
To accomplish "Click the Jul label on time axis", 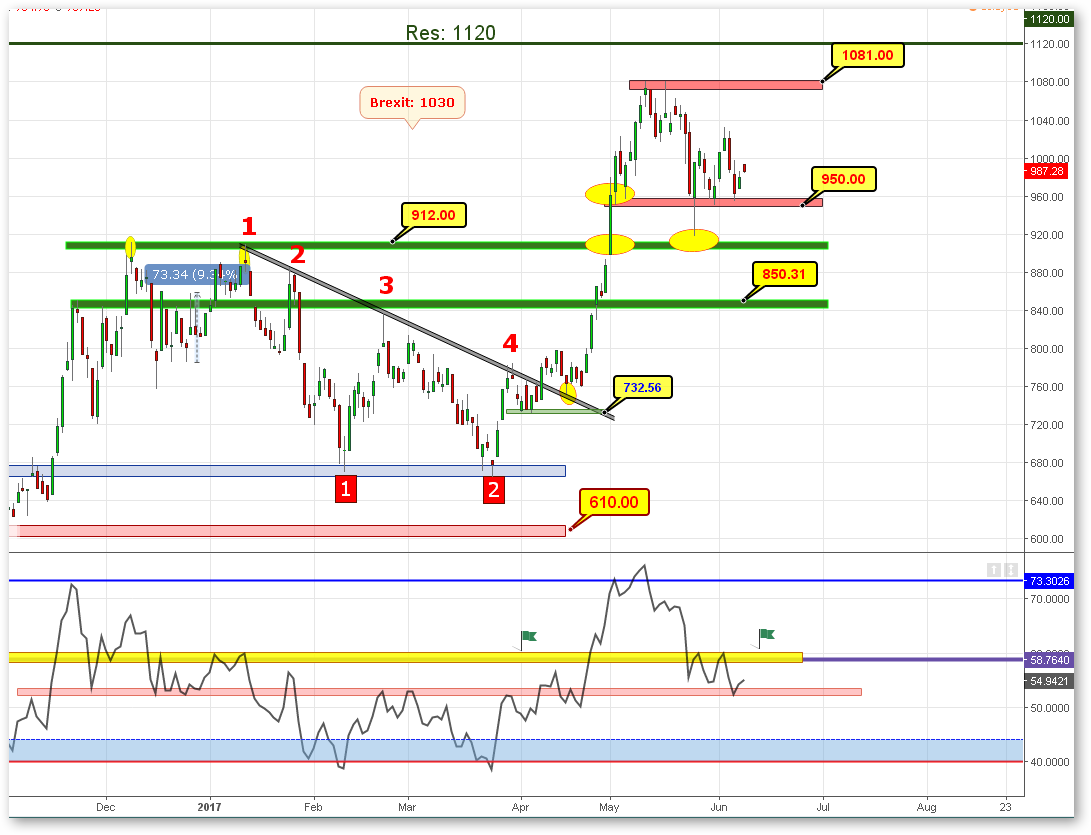I will click(823, 807).
